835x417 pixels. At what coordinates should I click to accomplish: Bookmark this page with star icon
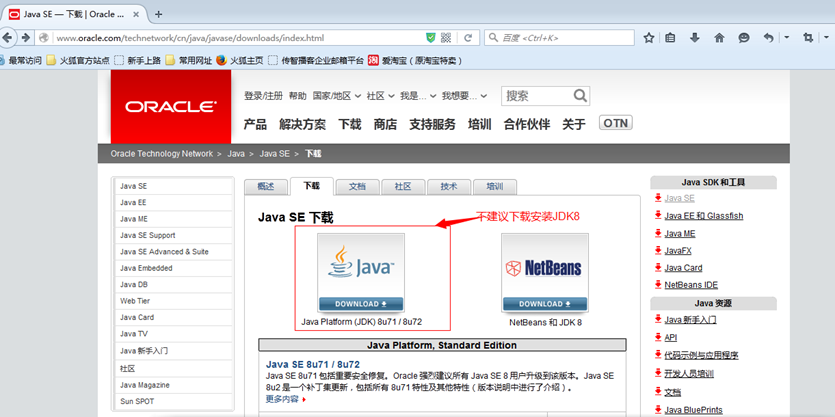point(649,38)
